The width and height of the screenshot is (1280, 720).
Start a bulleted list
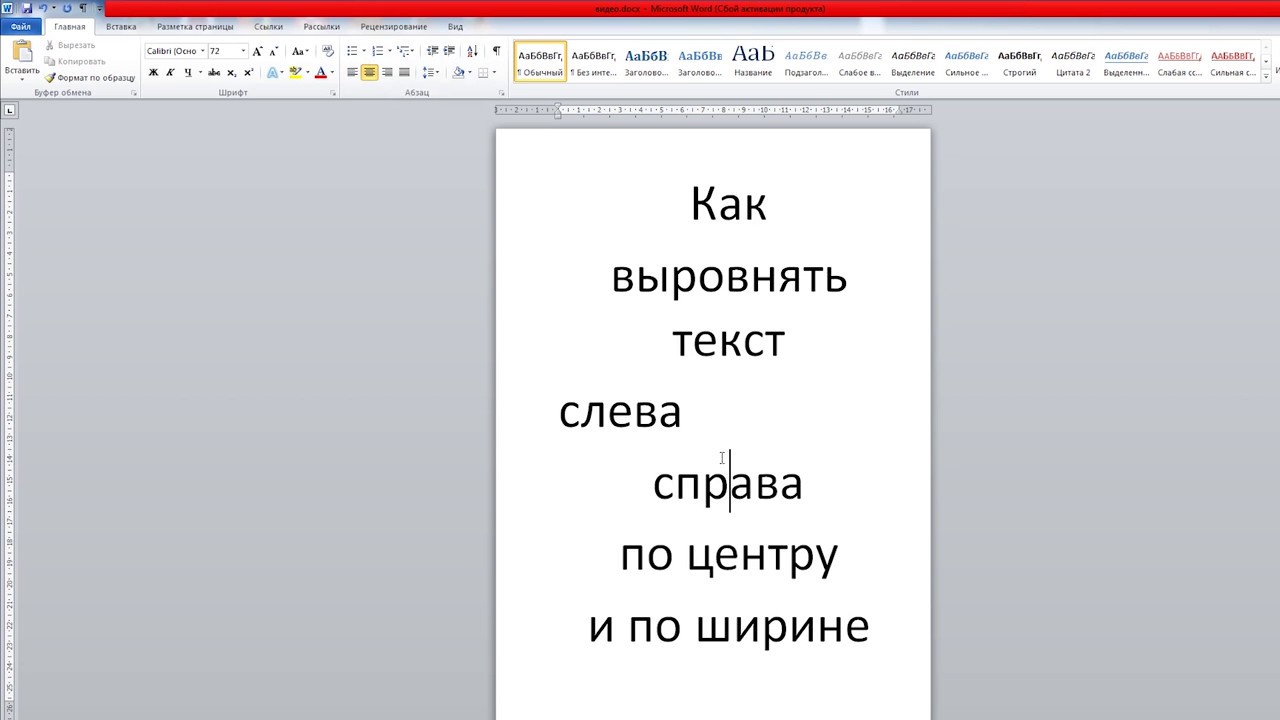[x=352, y=51]
